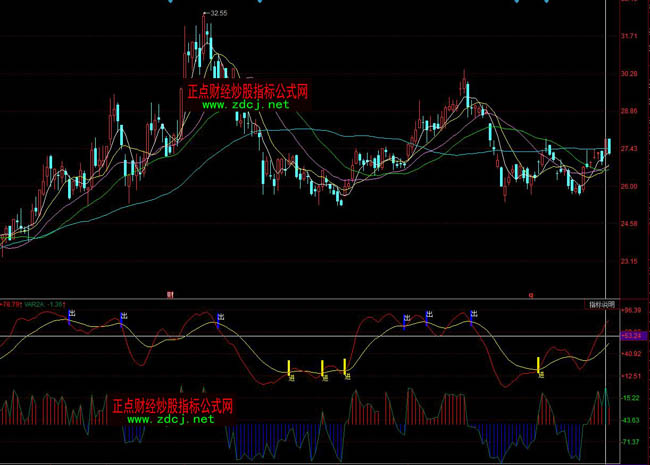
Task: Click the -71.37 indicator axis label
Action: pyautogui.click(x=630, y=441)
